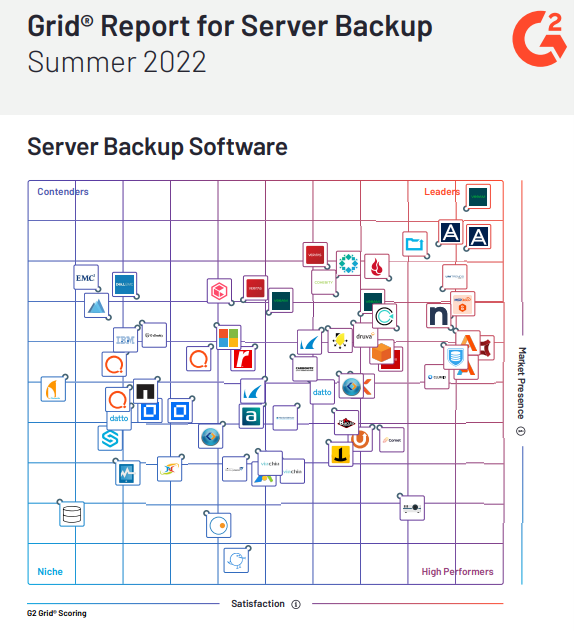
Task: Select the Leaders quadrant label
Action: pos(442,192)
